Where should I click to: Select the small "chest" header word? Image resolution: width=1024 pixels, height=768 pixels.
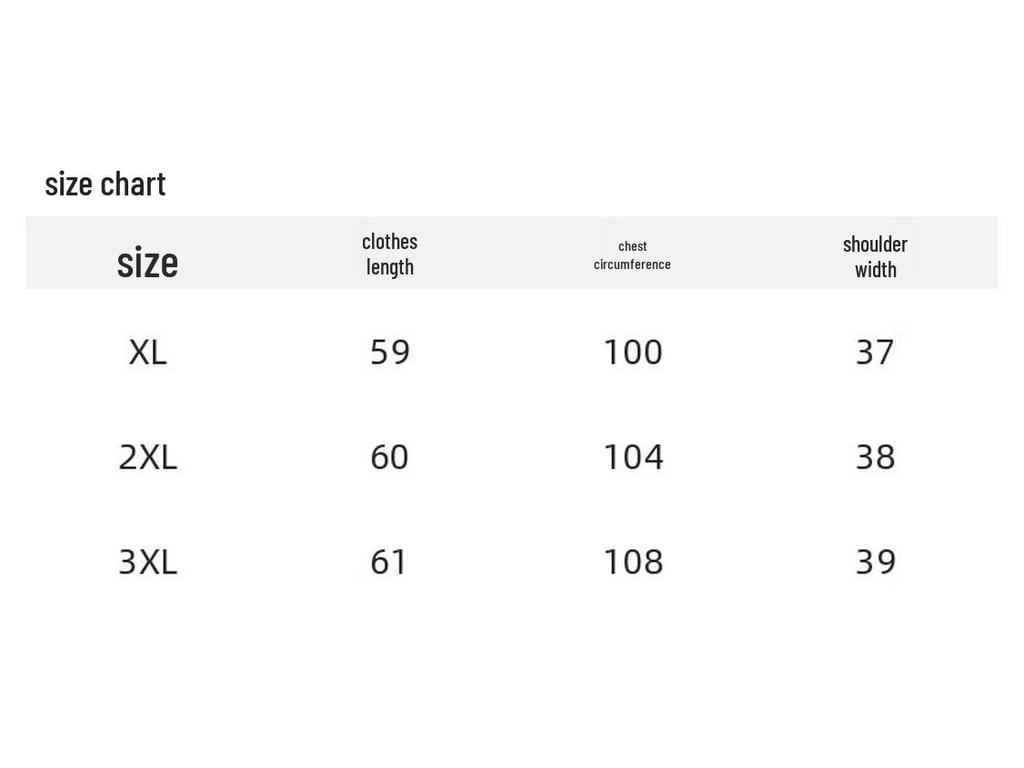632,246
